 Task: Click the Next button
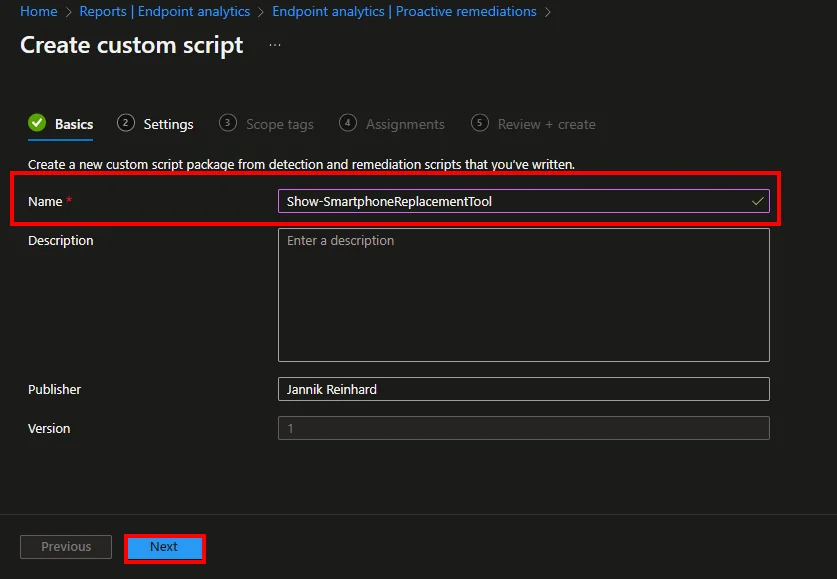164,547
